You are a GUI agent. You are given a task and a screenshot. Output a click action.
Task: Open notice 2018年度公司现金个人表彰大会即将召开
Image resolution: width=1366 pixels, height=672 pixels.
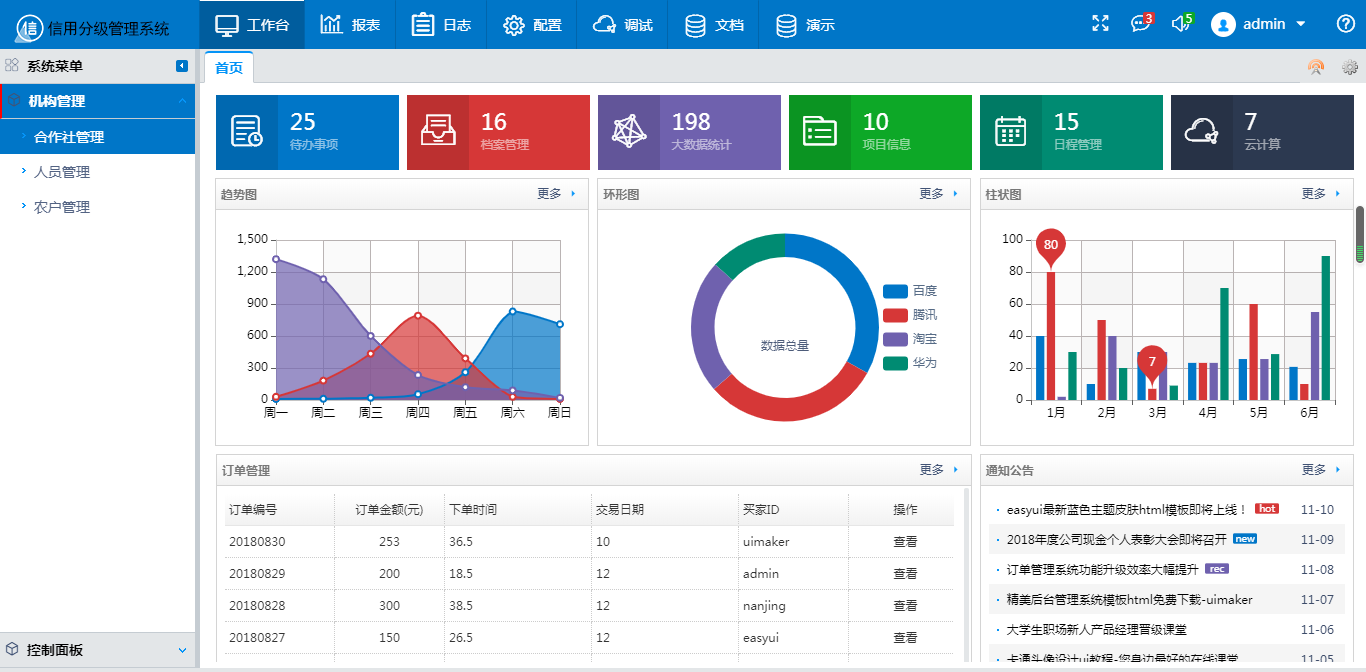click(1116, 540)
